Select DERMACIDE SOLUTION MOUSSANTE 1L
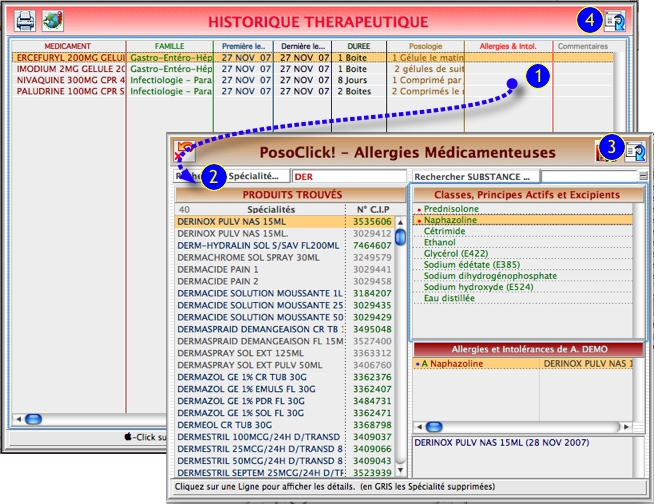 tap(285, 294)
